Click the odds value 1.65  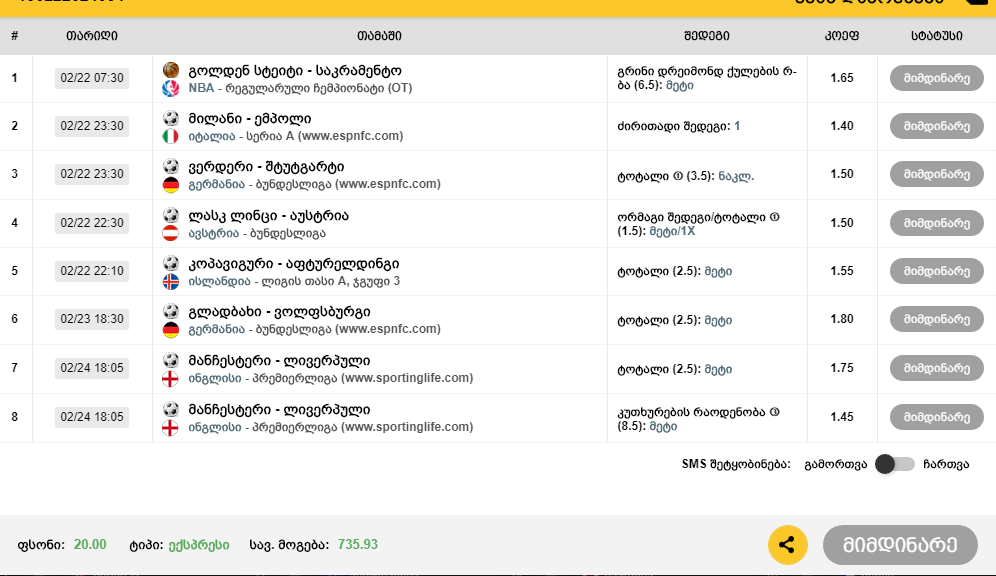pos(842,78)
